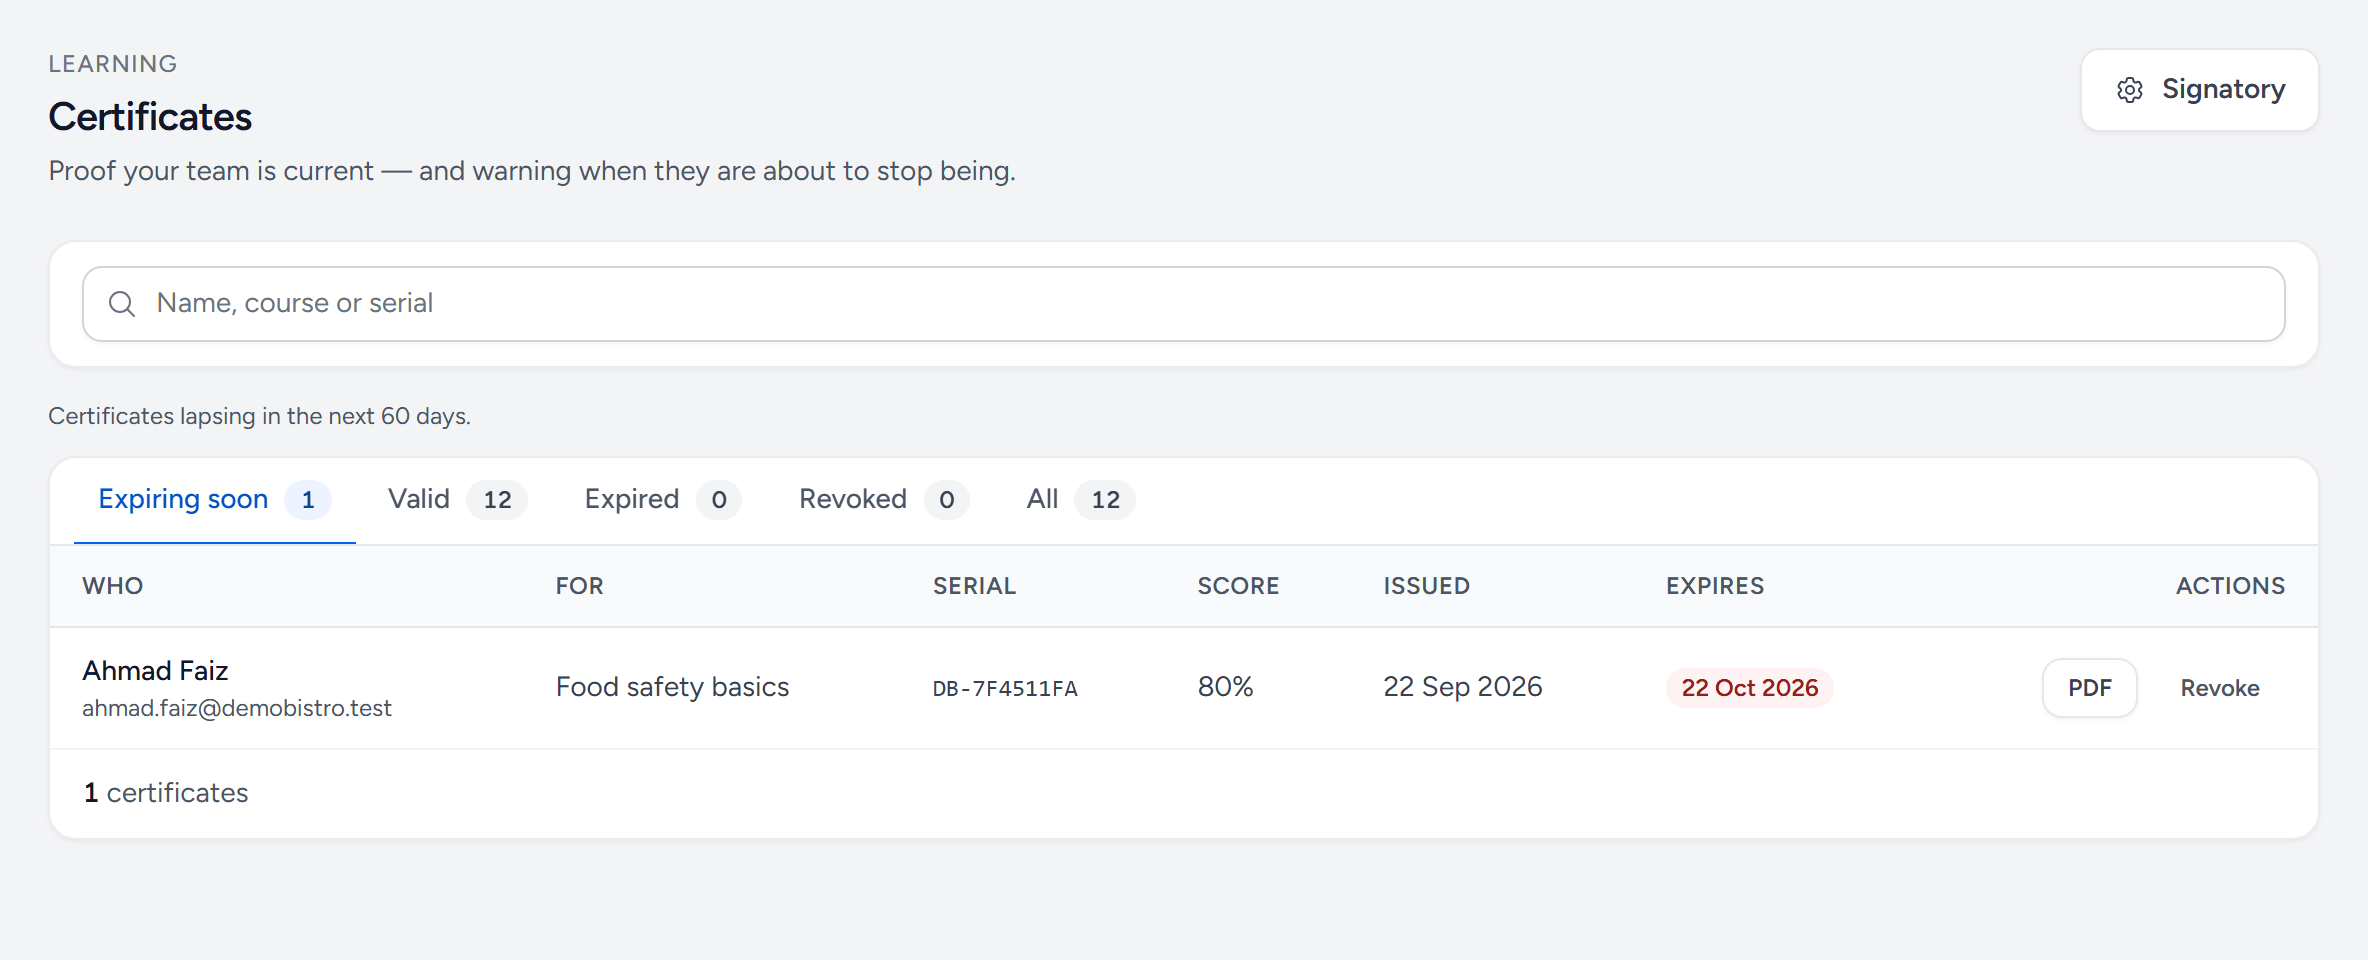The height and width of the screenshot is (960, 2368).
Task: Revoke Ahmad Faiz's certificate
Action: (x=2220, y=688)
